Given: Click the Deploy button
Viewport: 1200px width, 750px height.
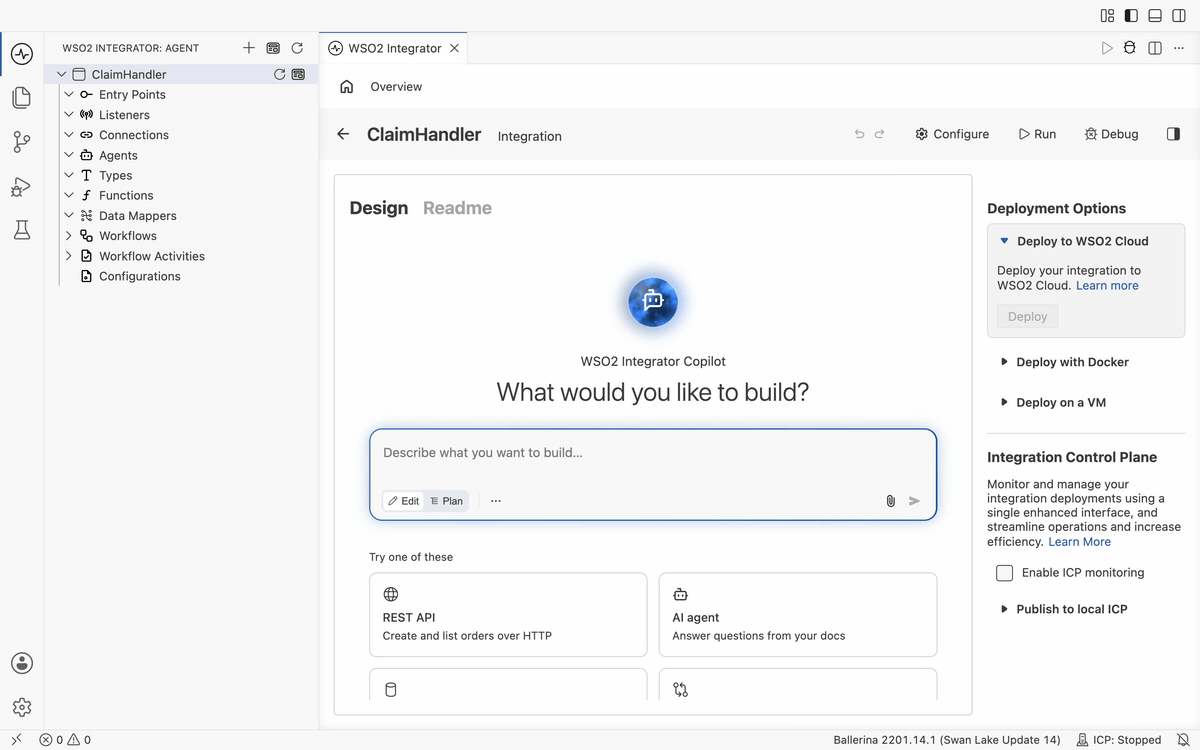Looking at the screenshot, I should (1027, 316).
